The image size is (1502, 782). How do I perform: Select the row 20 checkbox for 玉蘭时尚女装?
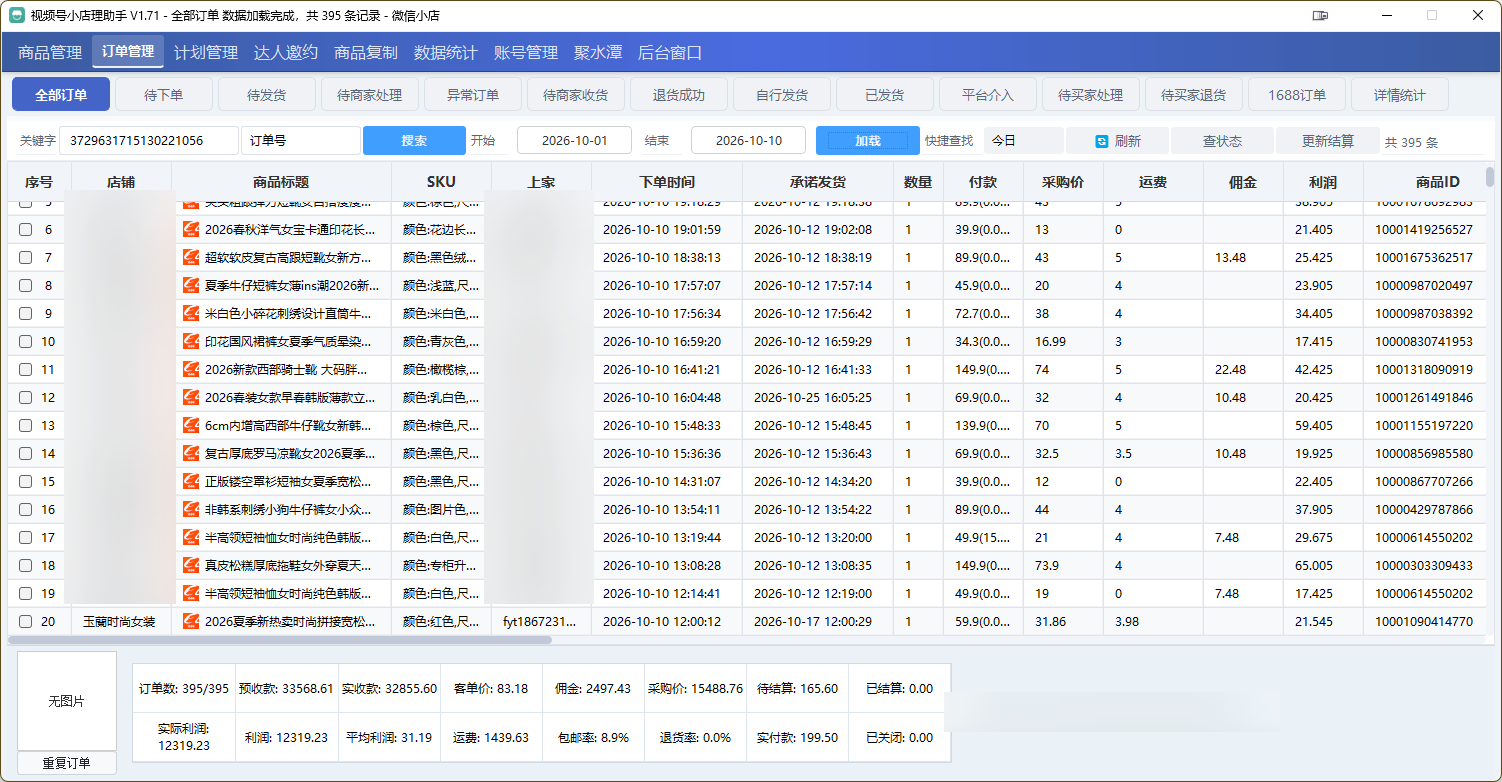(x=26, y=621)
